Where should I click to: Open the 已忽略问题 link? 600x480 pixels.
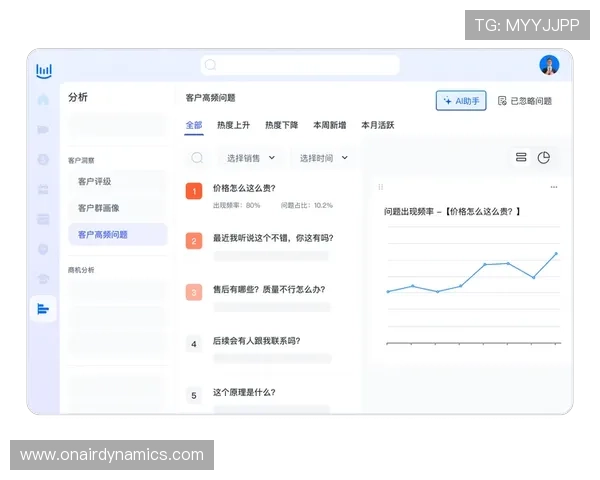coord(525,101)
